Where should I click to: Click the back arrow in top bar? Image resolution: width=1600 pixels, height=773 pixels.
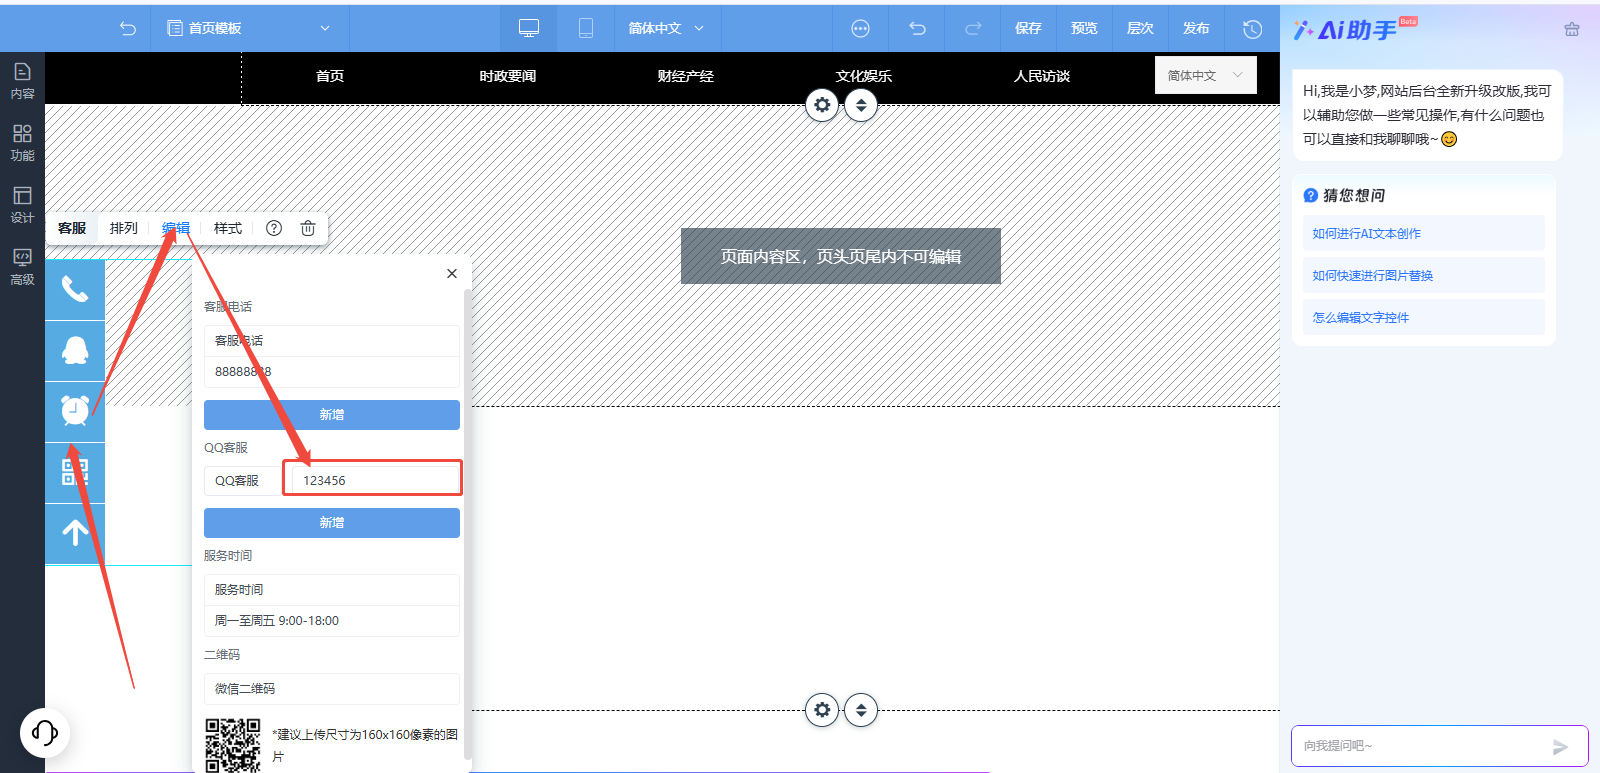(x=128, y=28)
